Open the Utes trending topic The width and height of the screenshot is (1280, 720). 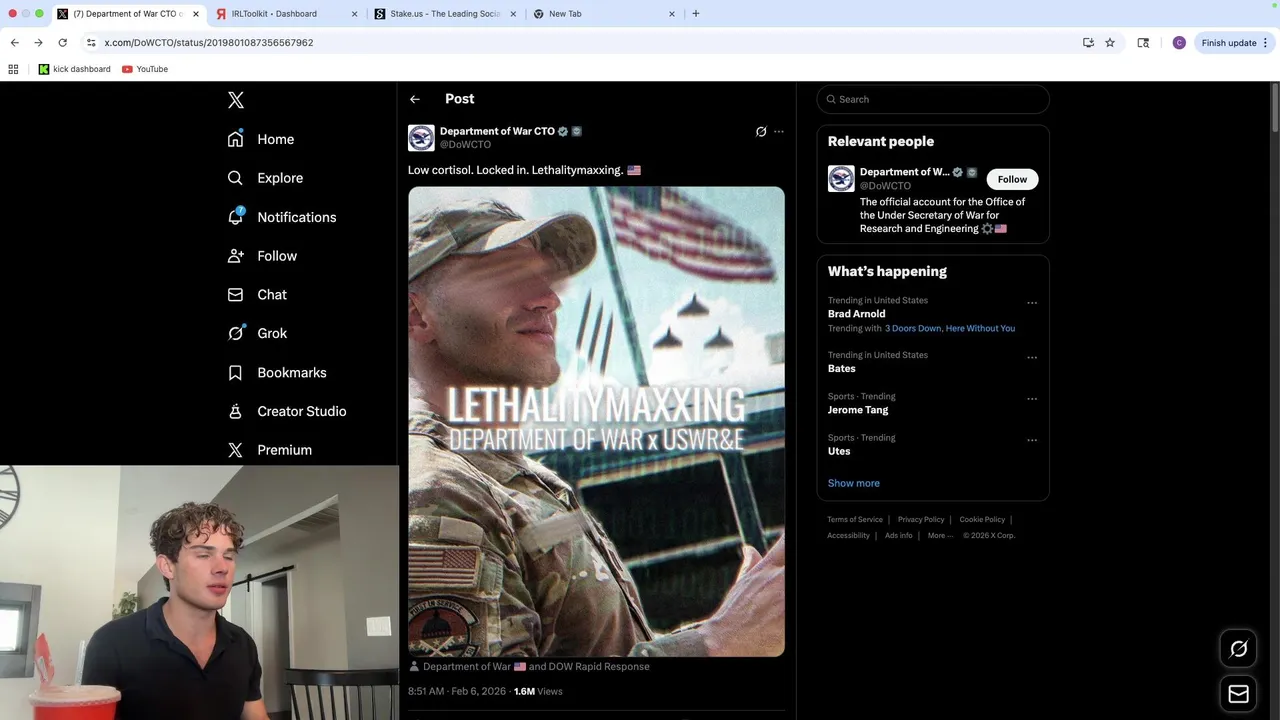point(839,451)
